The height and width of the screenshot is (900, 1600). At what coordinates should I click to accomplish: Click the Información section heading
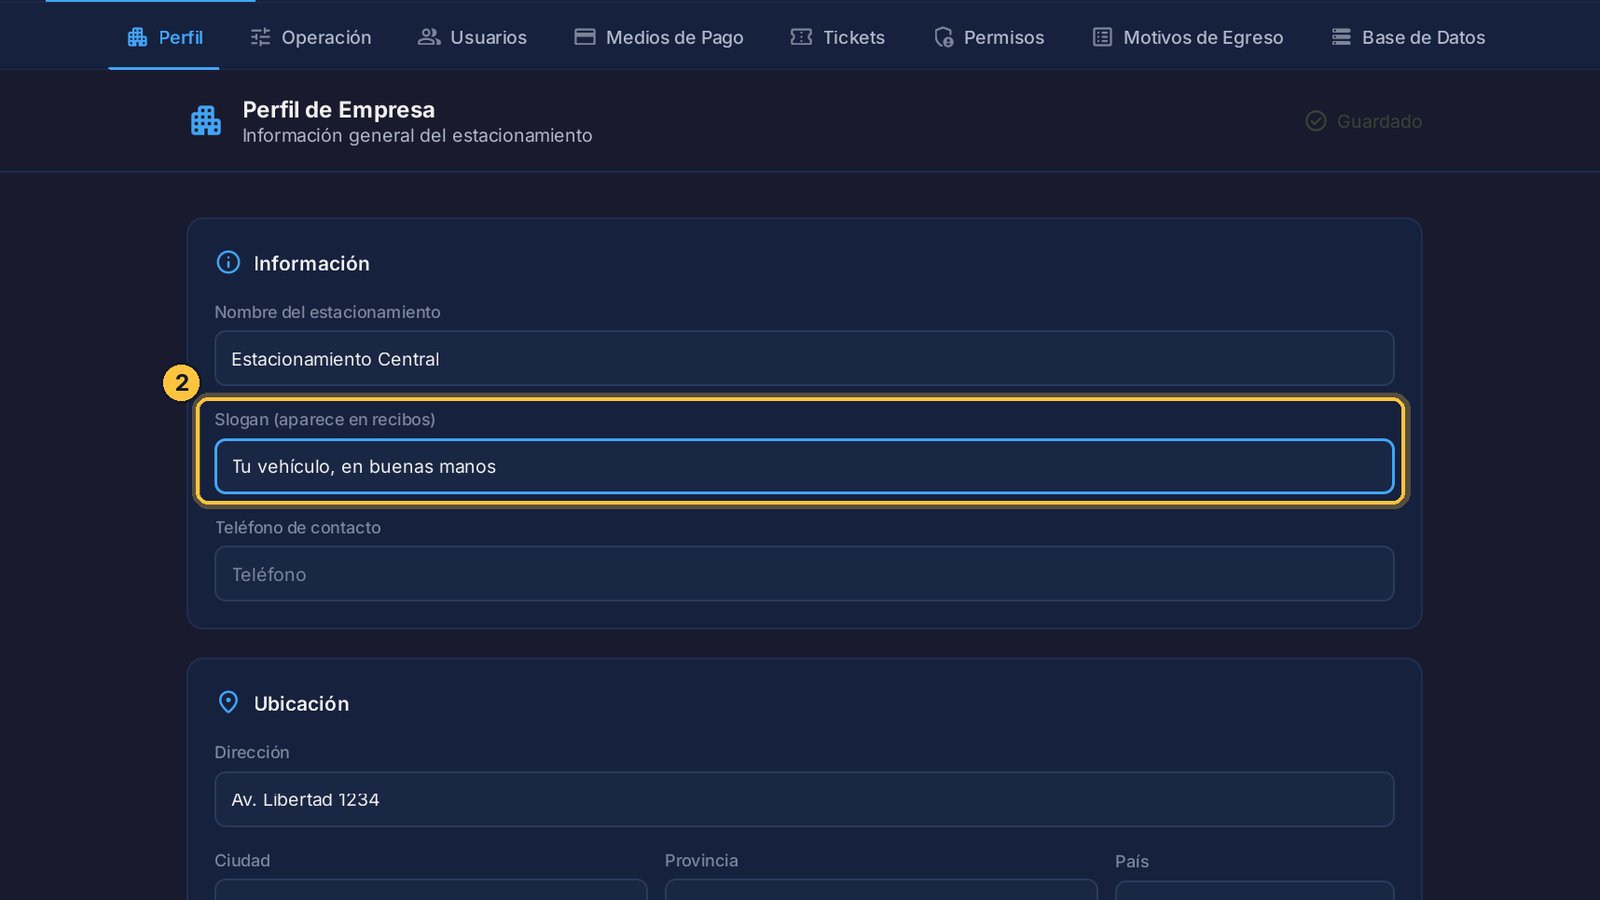311,263
